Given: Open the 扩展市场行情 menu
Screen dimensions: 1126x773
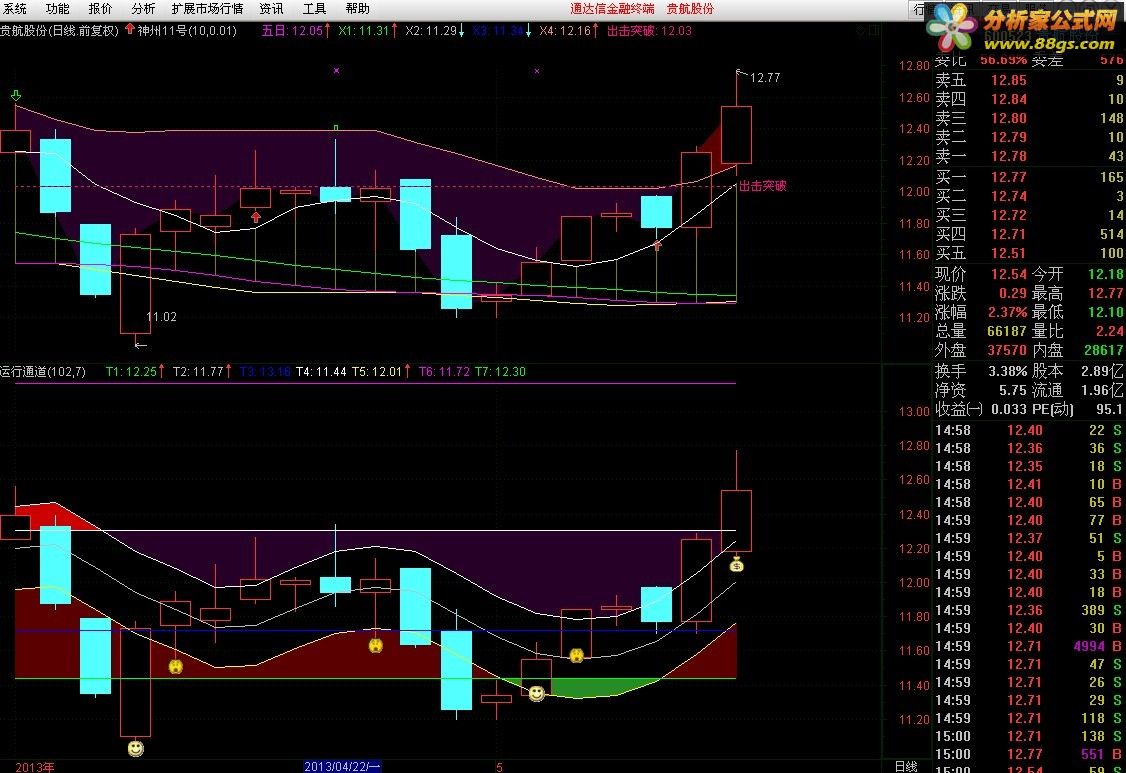Looking at the screenshot, I should 208,9.
